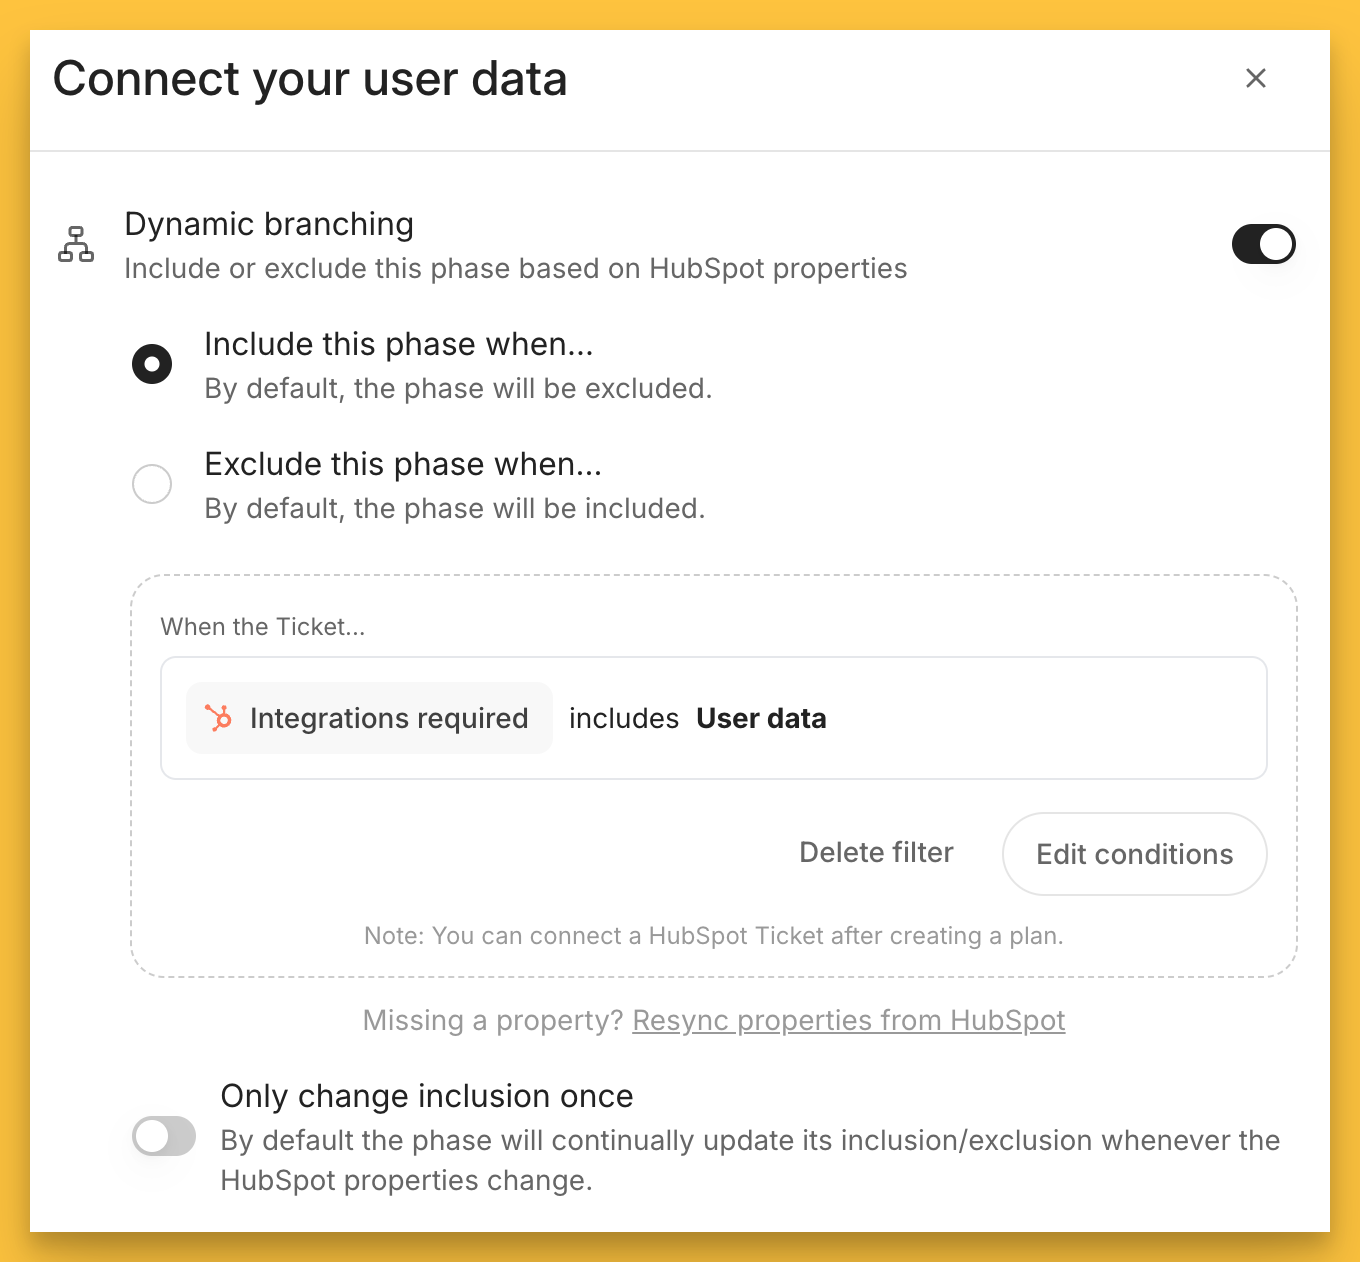Click the HubSpot Ticket note text

tap(713, 936)
